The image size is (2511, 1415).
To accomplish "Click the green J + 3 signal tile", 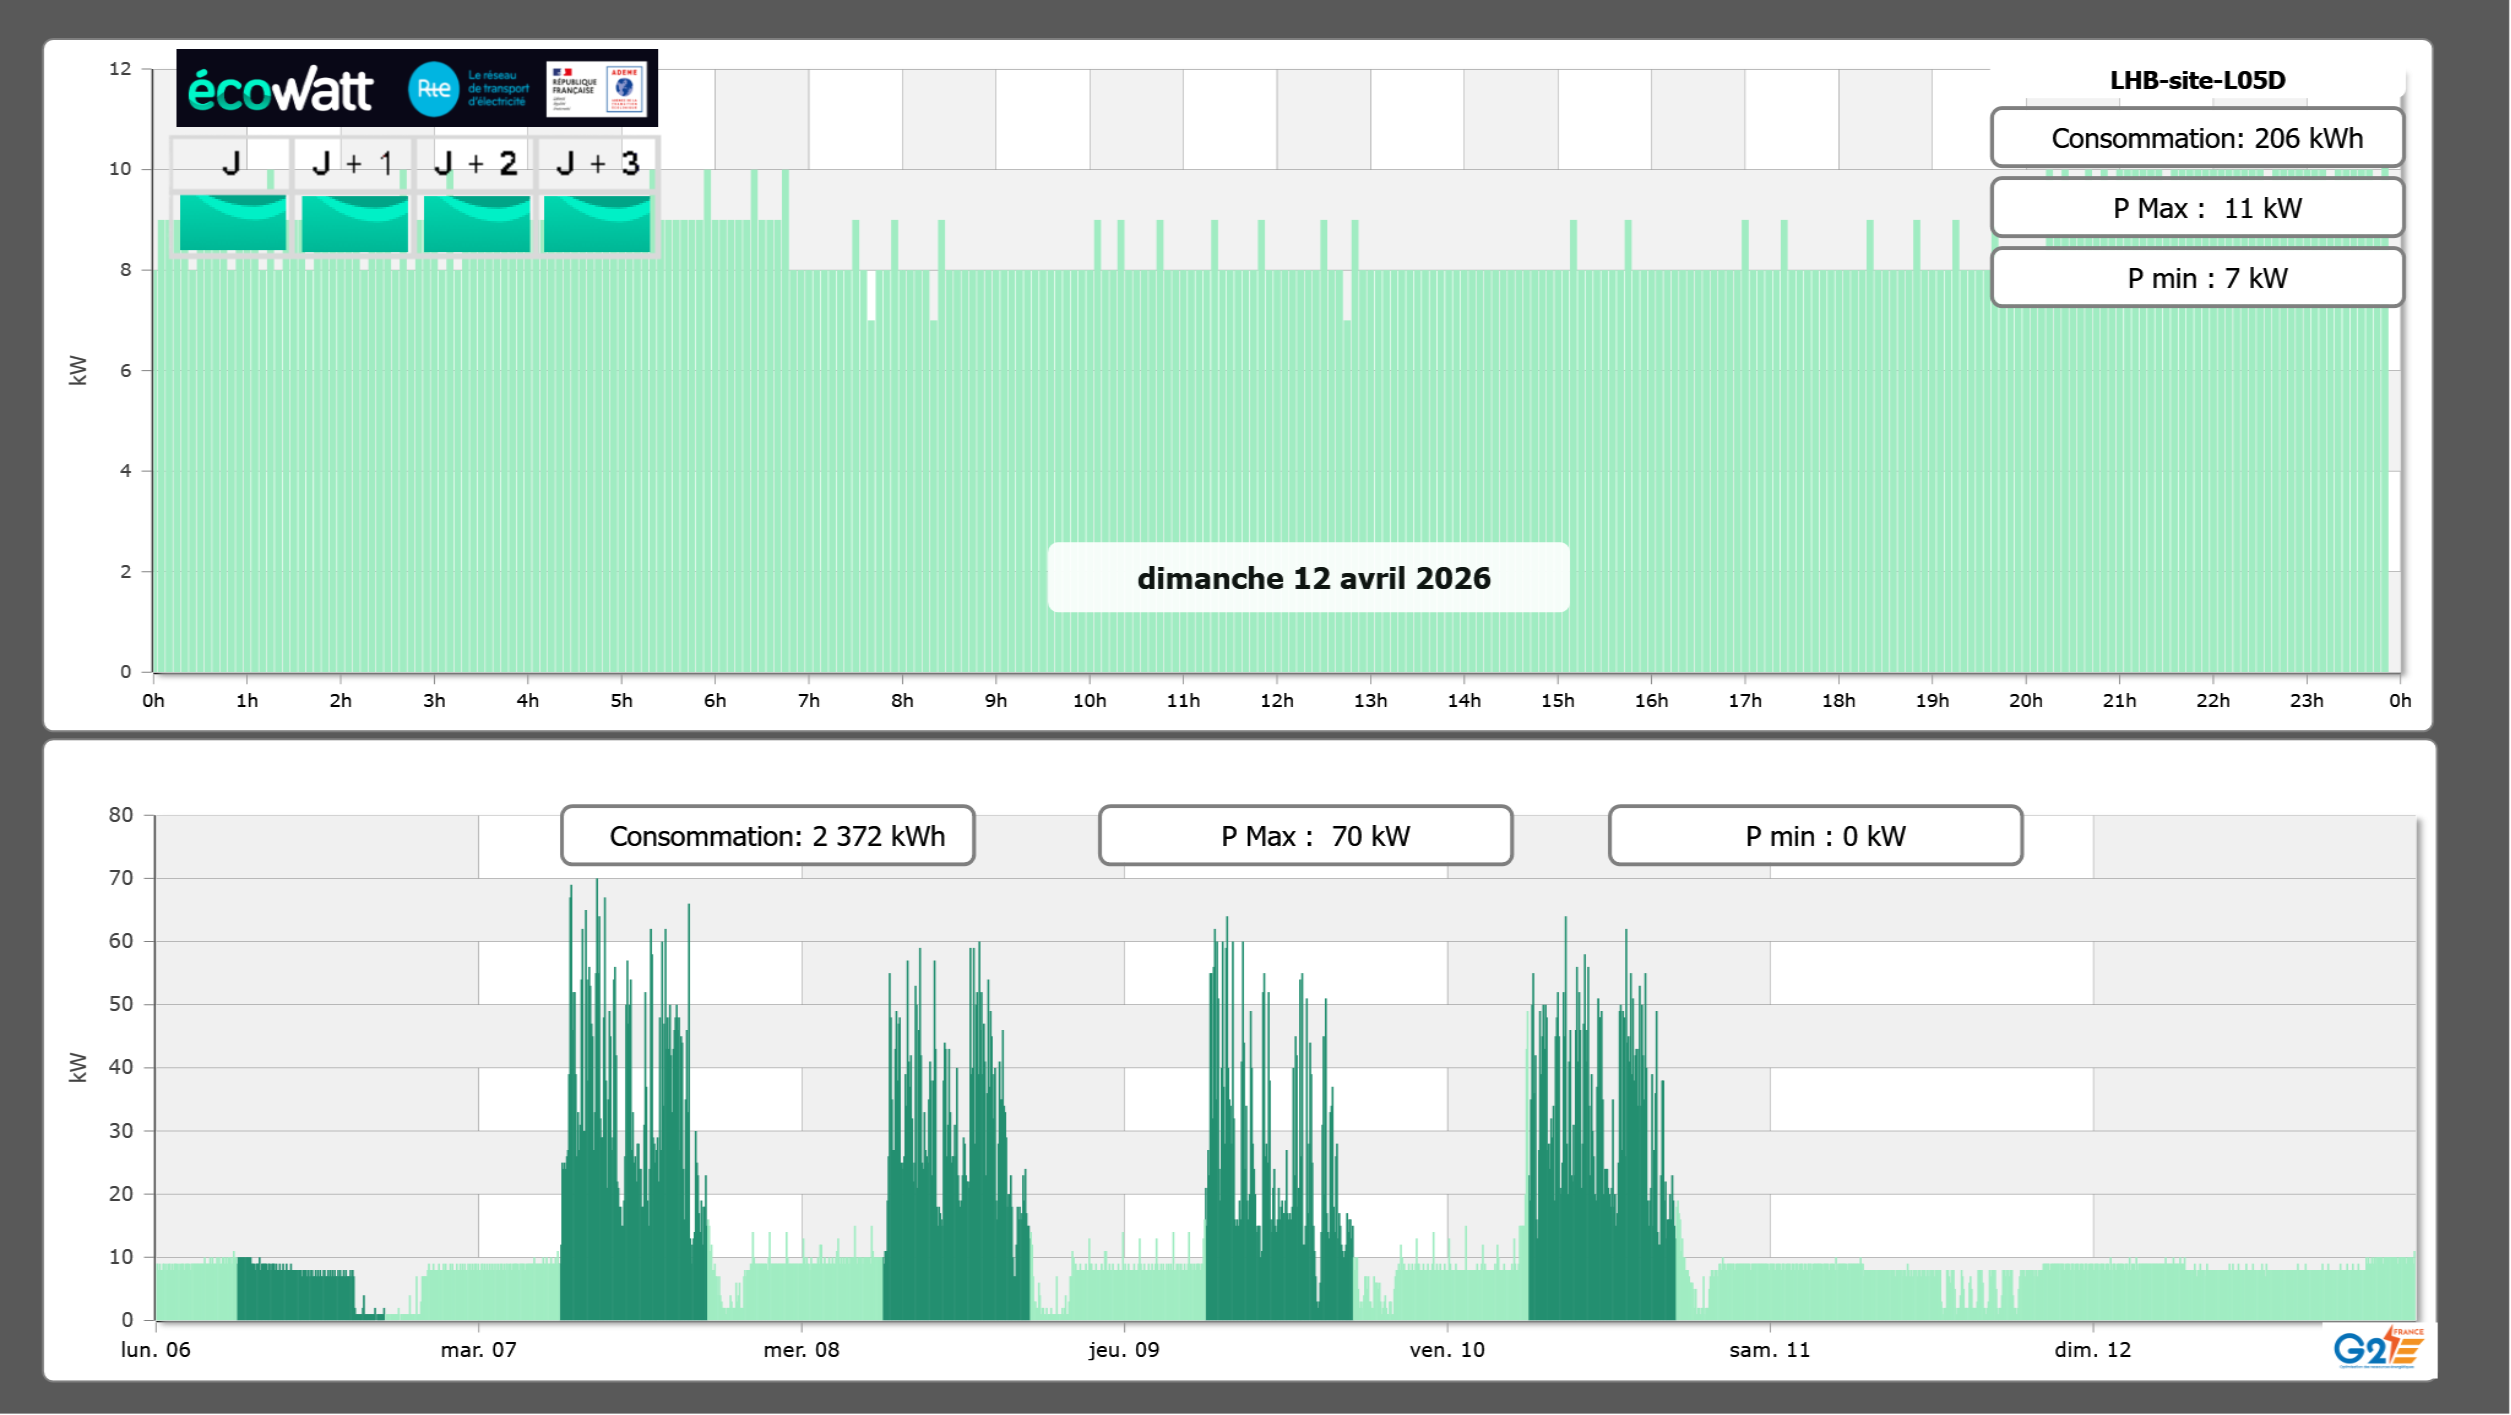I will tap(597, 223).
